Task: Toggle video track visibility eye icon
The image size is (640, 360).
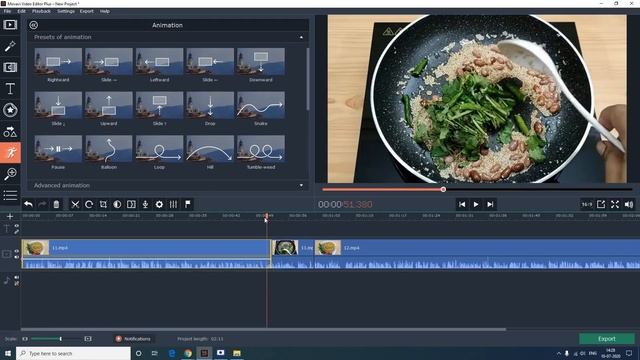Action: coord(17,251)
